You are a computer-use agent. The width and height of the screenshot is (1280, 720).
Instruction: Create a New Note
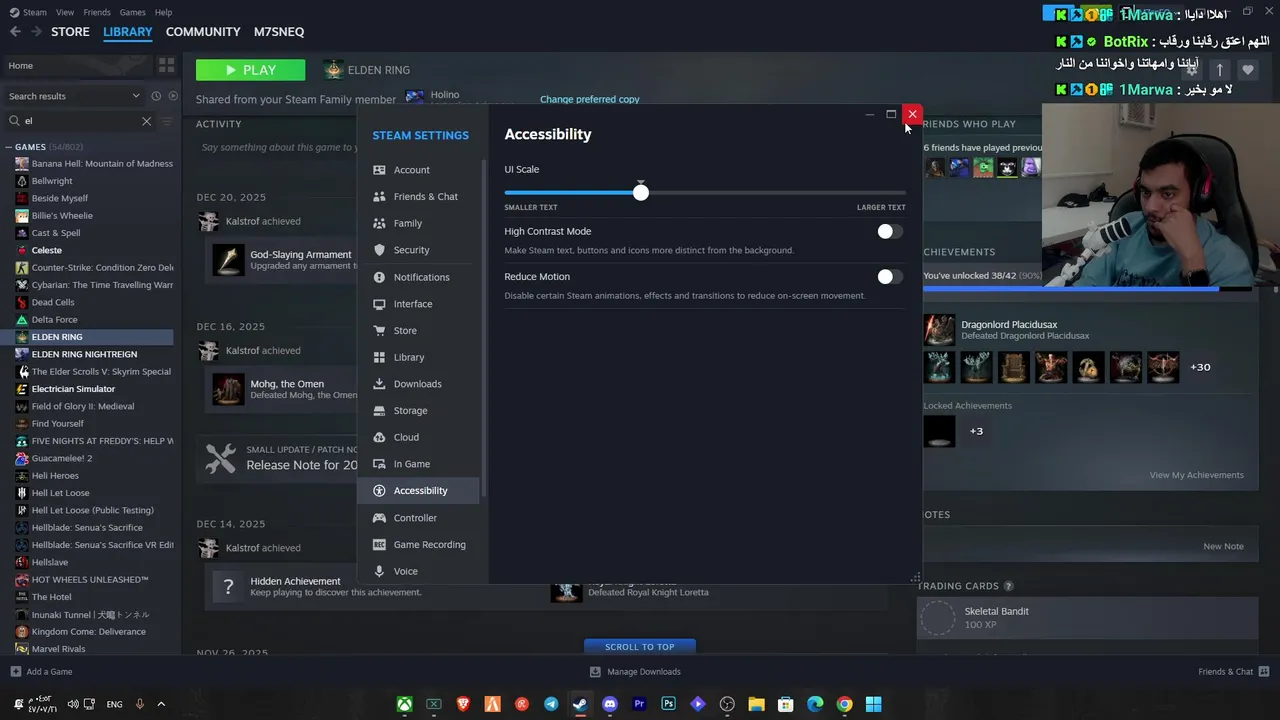(1223, 546)
